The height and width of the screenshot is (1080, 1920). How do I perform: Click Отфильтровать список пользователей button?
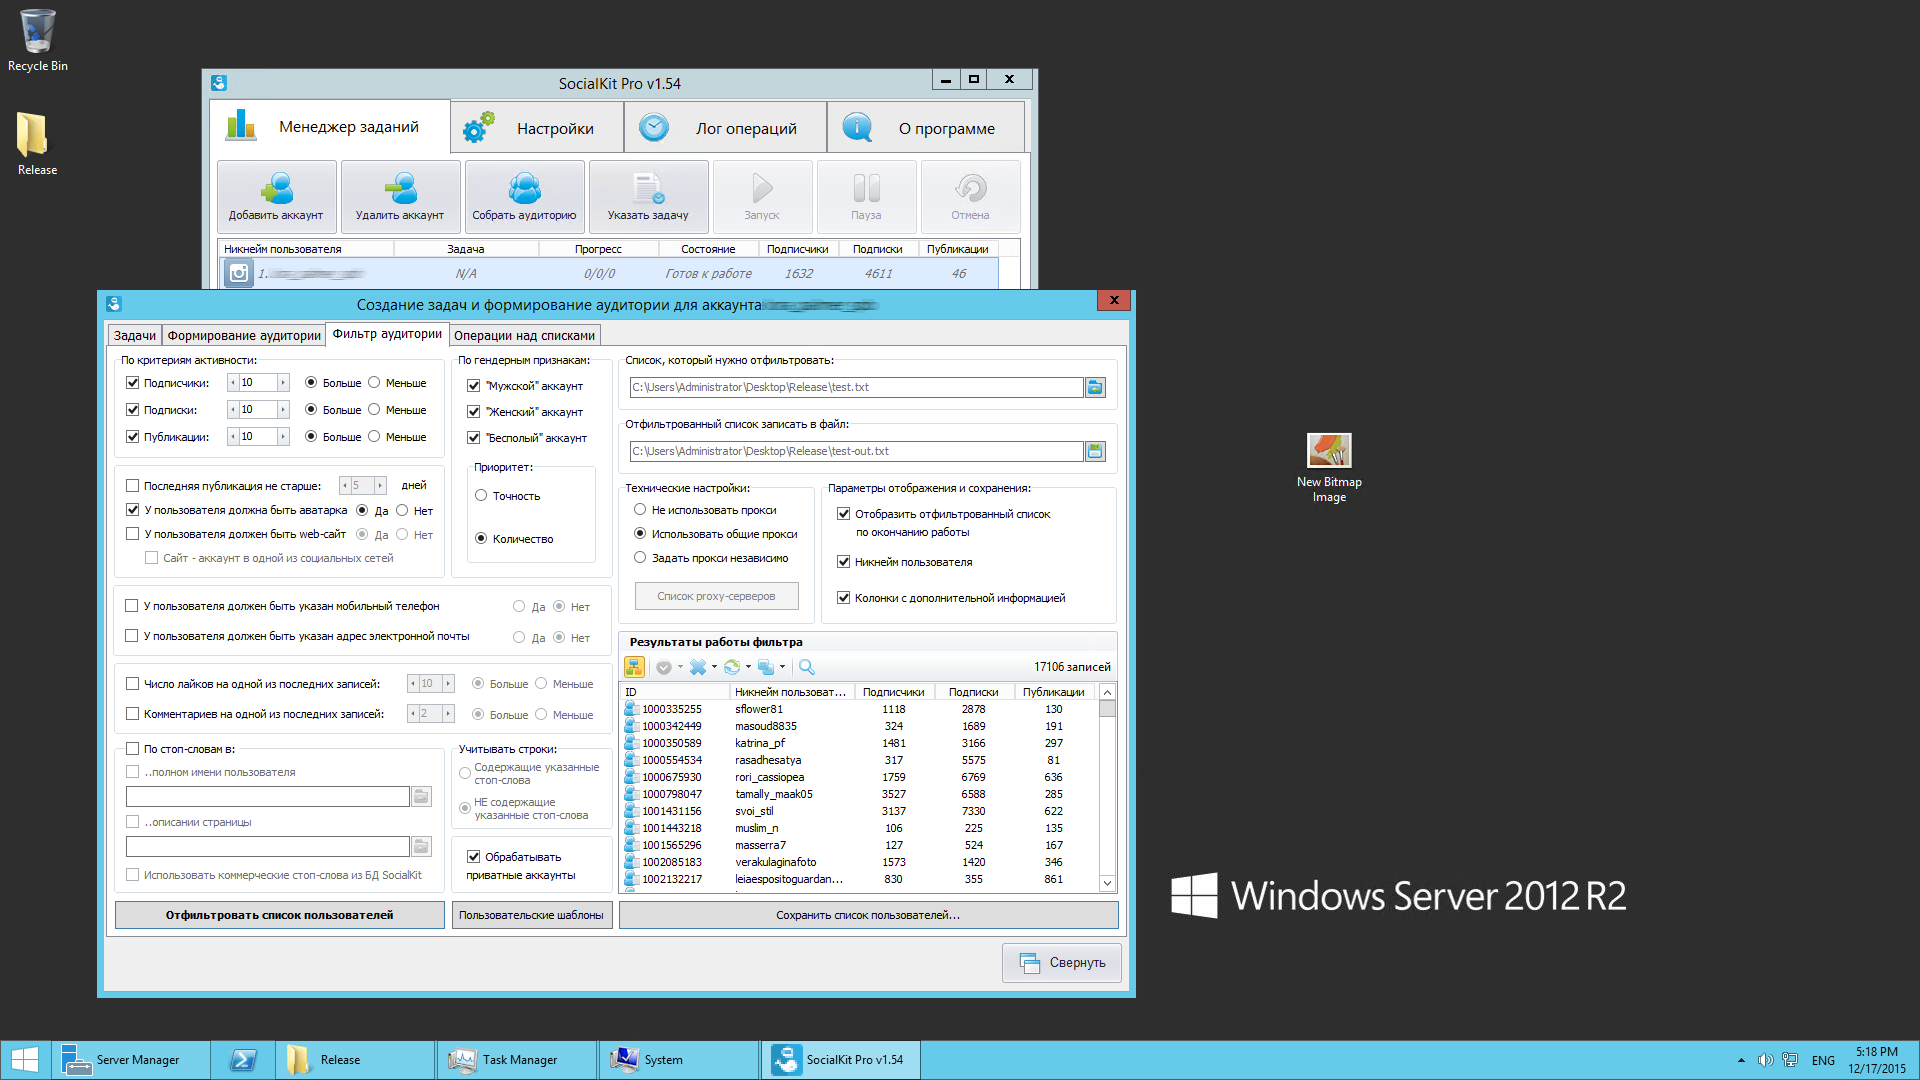click(280, 915)
